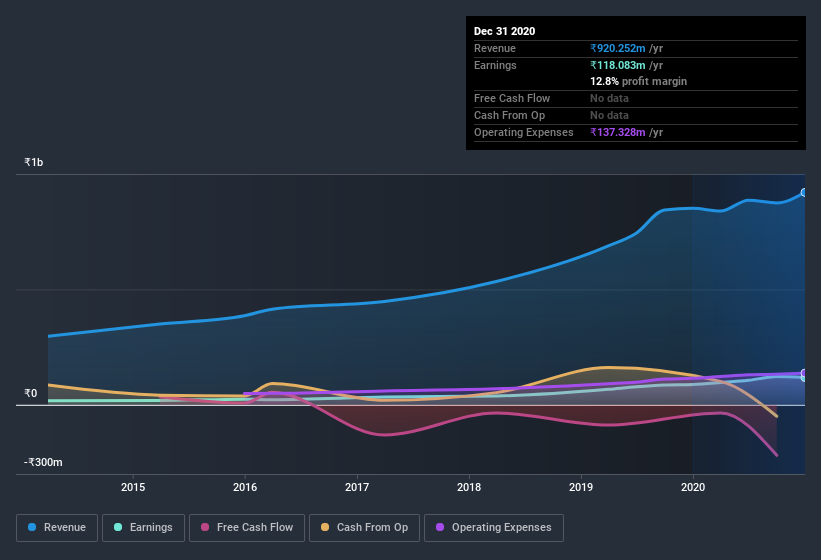The width and height of the screenshot is (821, 560).
Task: Click the Revenue data point marker at chart end
Action: [x=803, y=192]
